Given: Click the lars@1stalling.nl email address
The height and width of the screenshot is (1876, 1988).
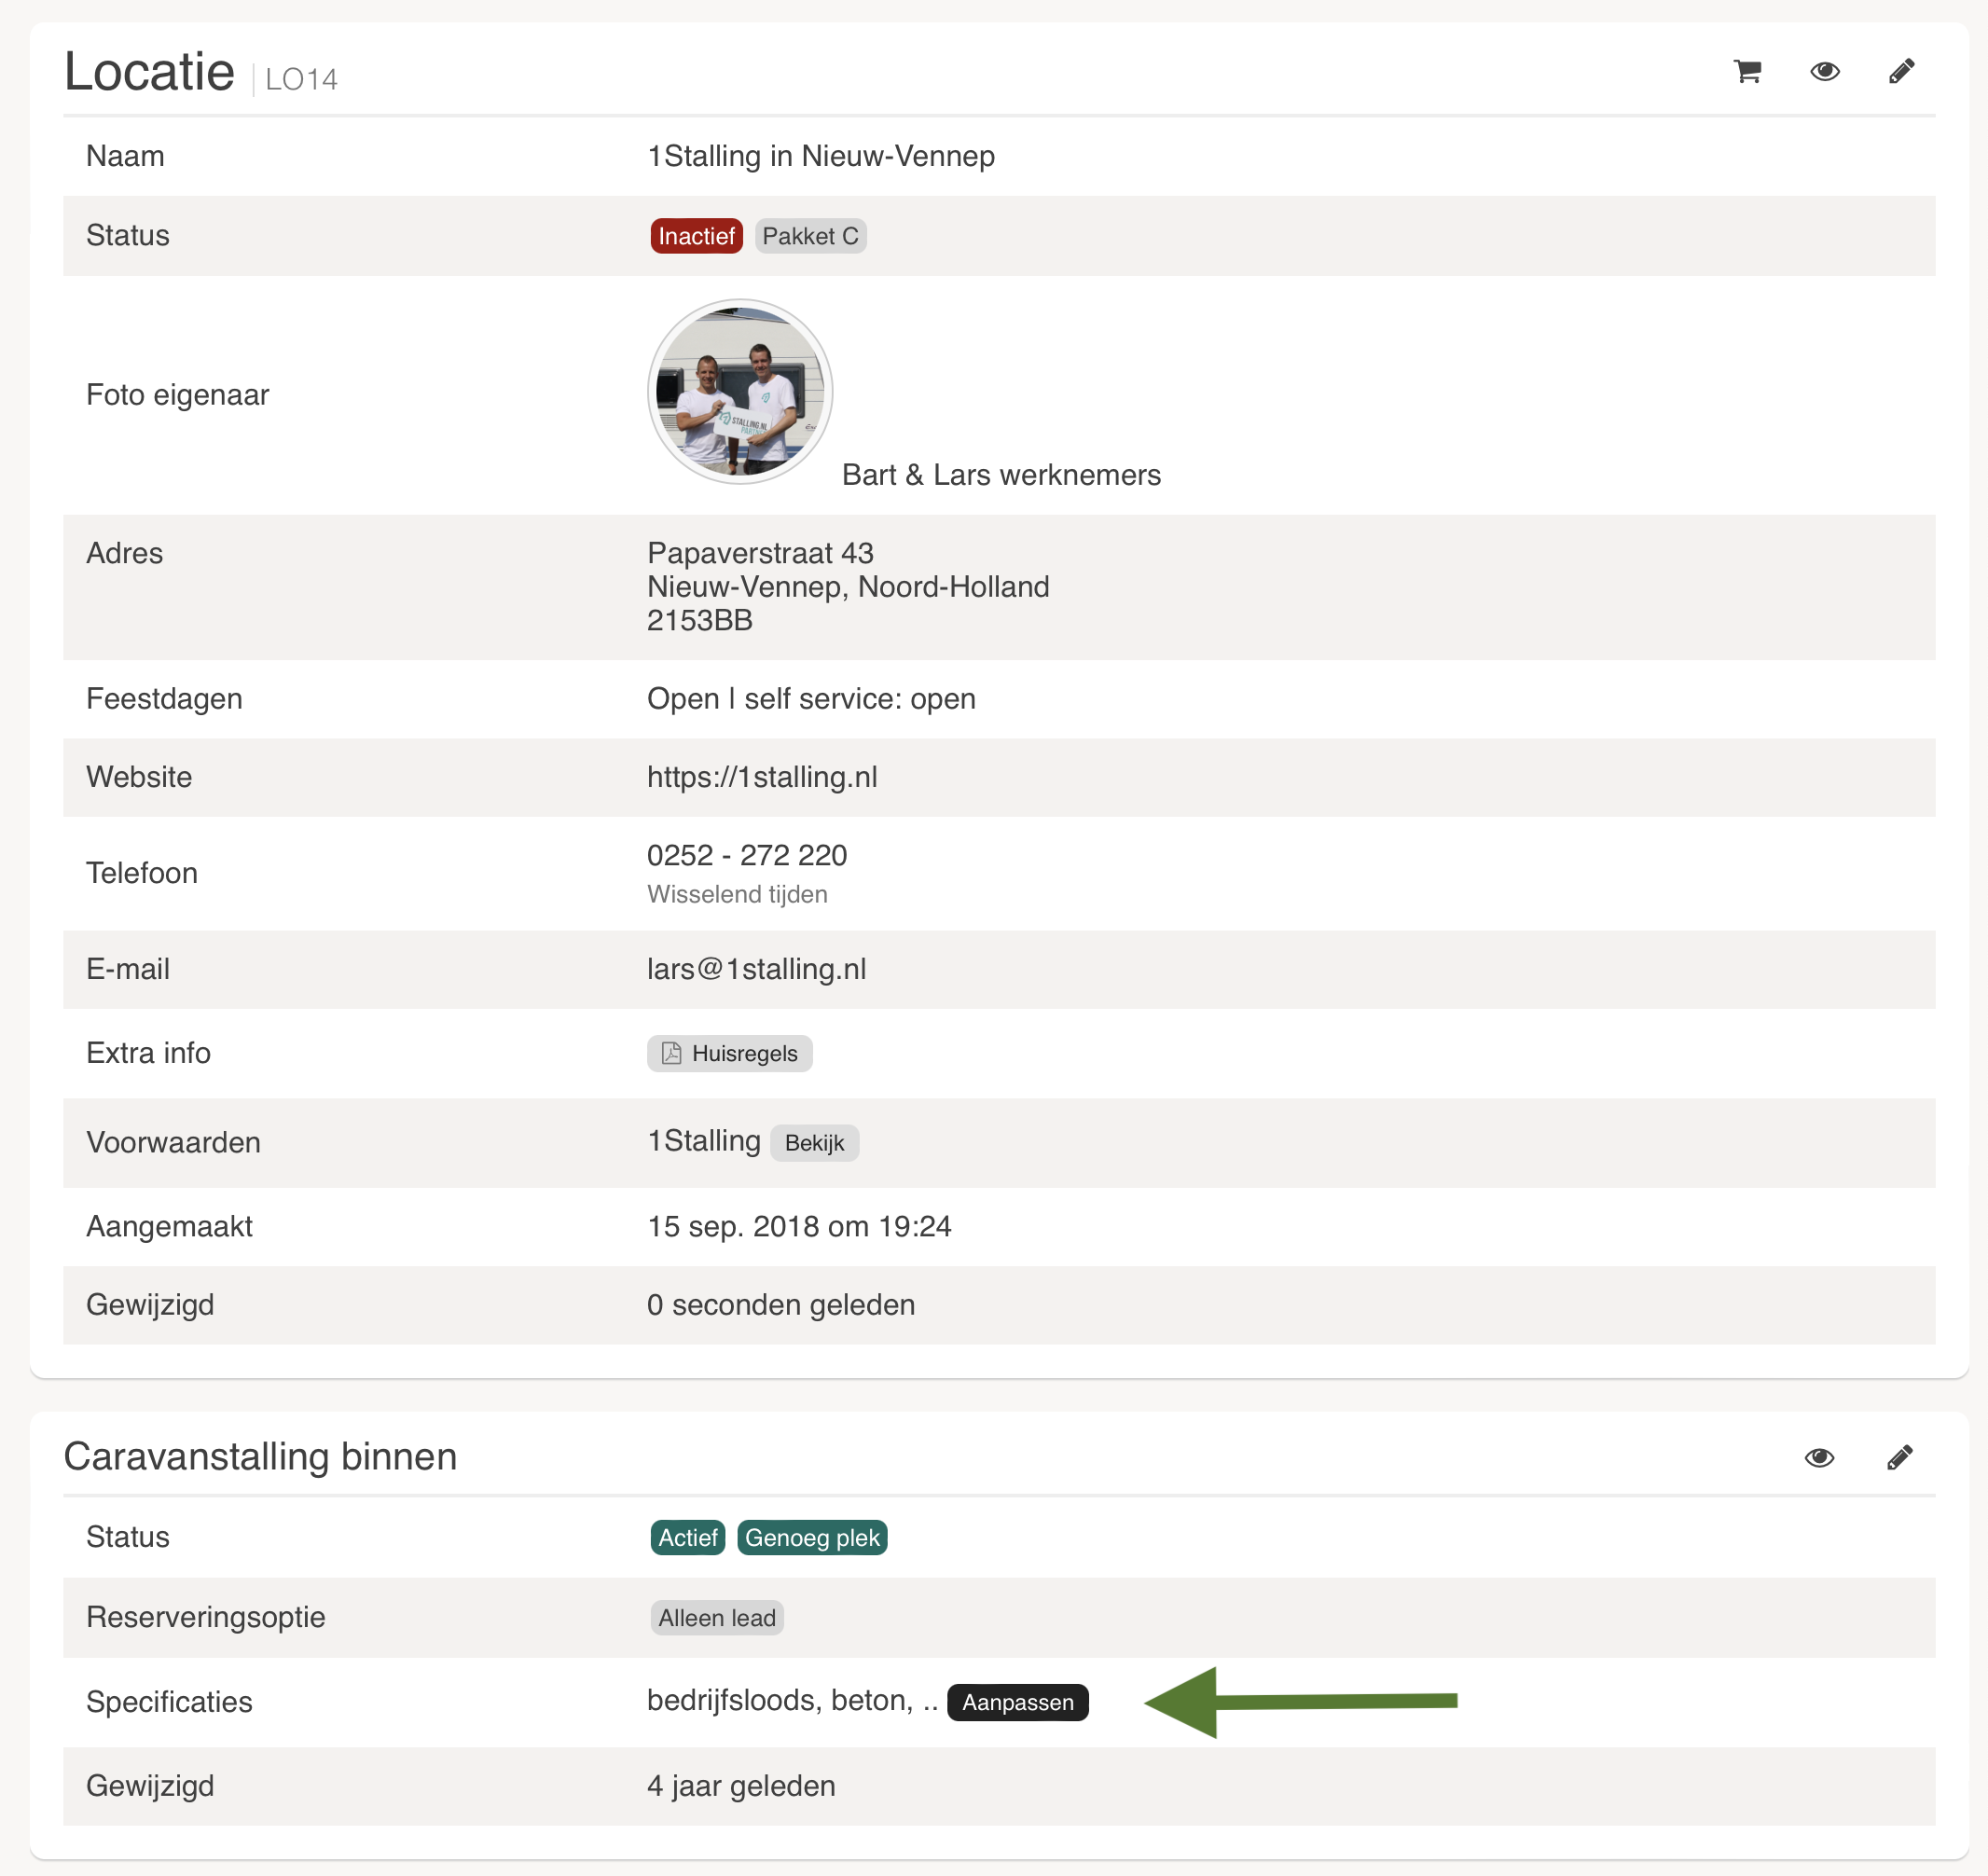Looking at the screenshot, I should [x=756, y=969].
